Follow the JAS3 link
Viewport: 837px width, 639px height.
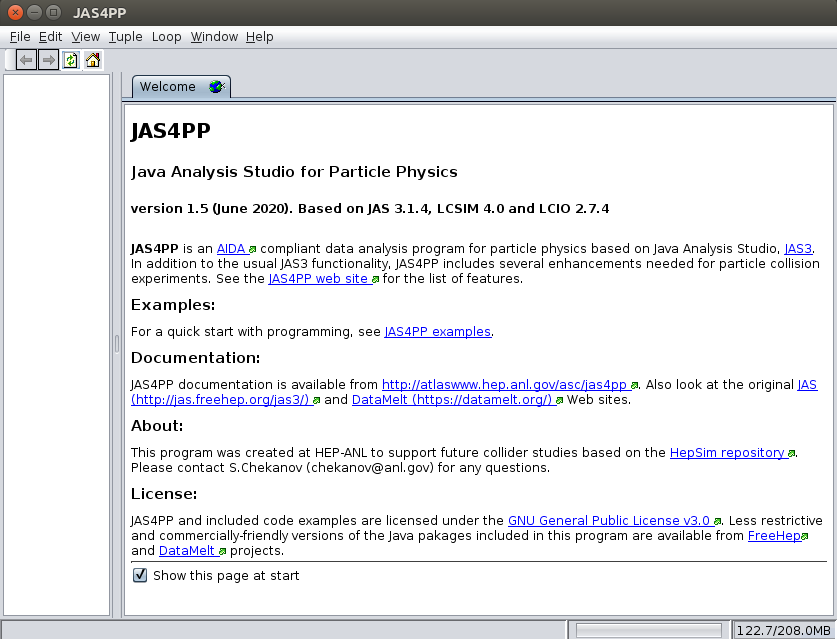(x=798, y=249)
